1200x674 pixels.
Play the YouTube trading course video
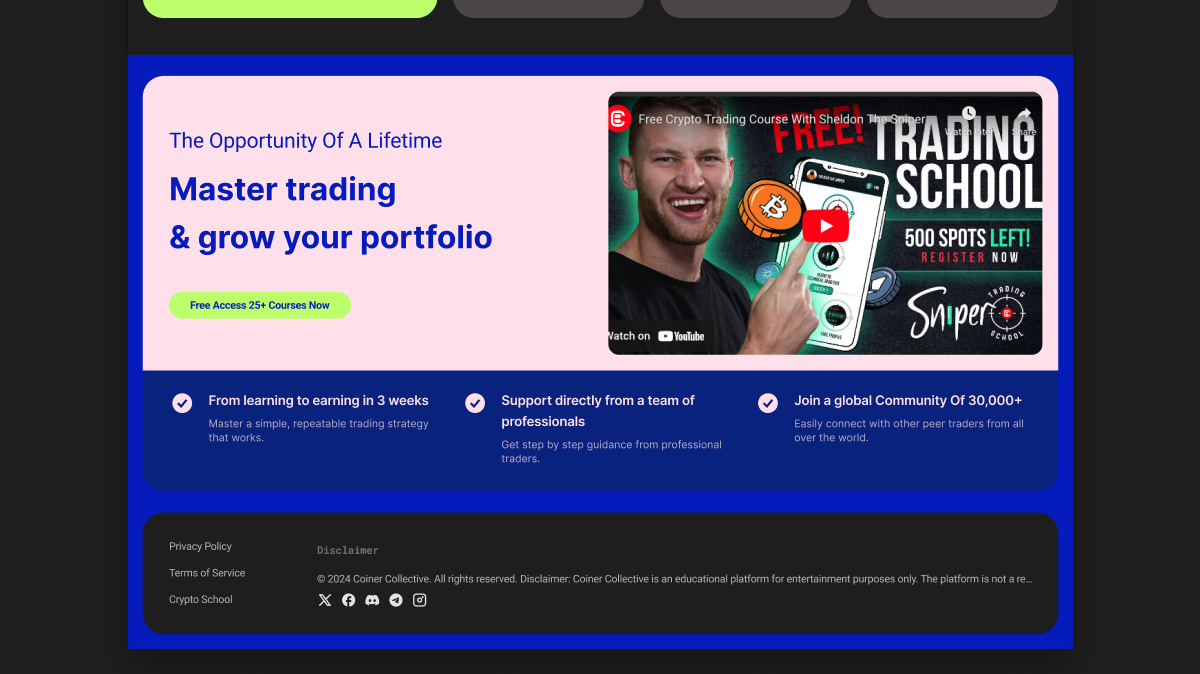point(825,225)
